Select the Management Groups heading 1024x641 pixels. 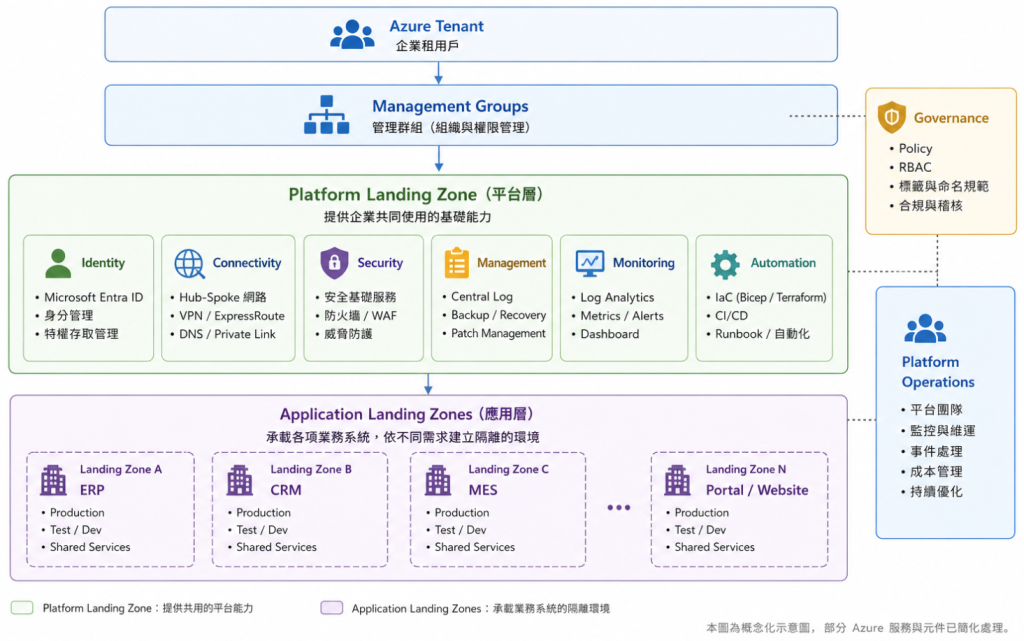pos(450,106)
